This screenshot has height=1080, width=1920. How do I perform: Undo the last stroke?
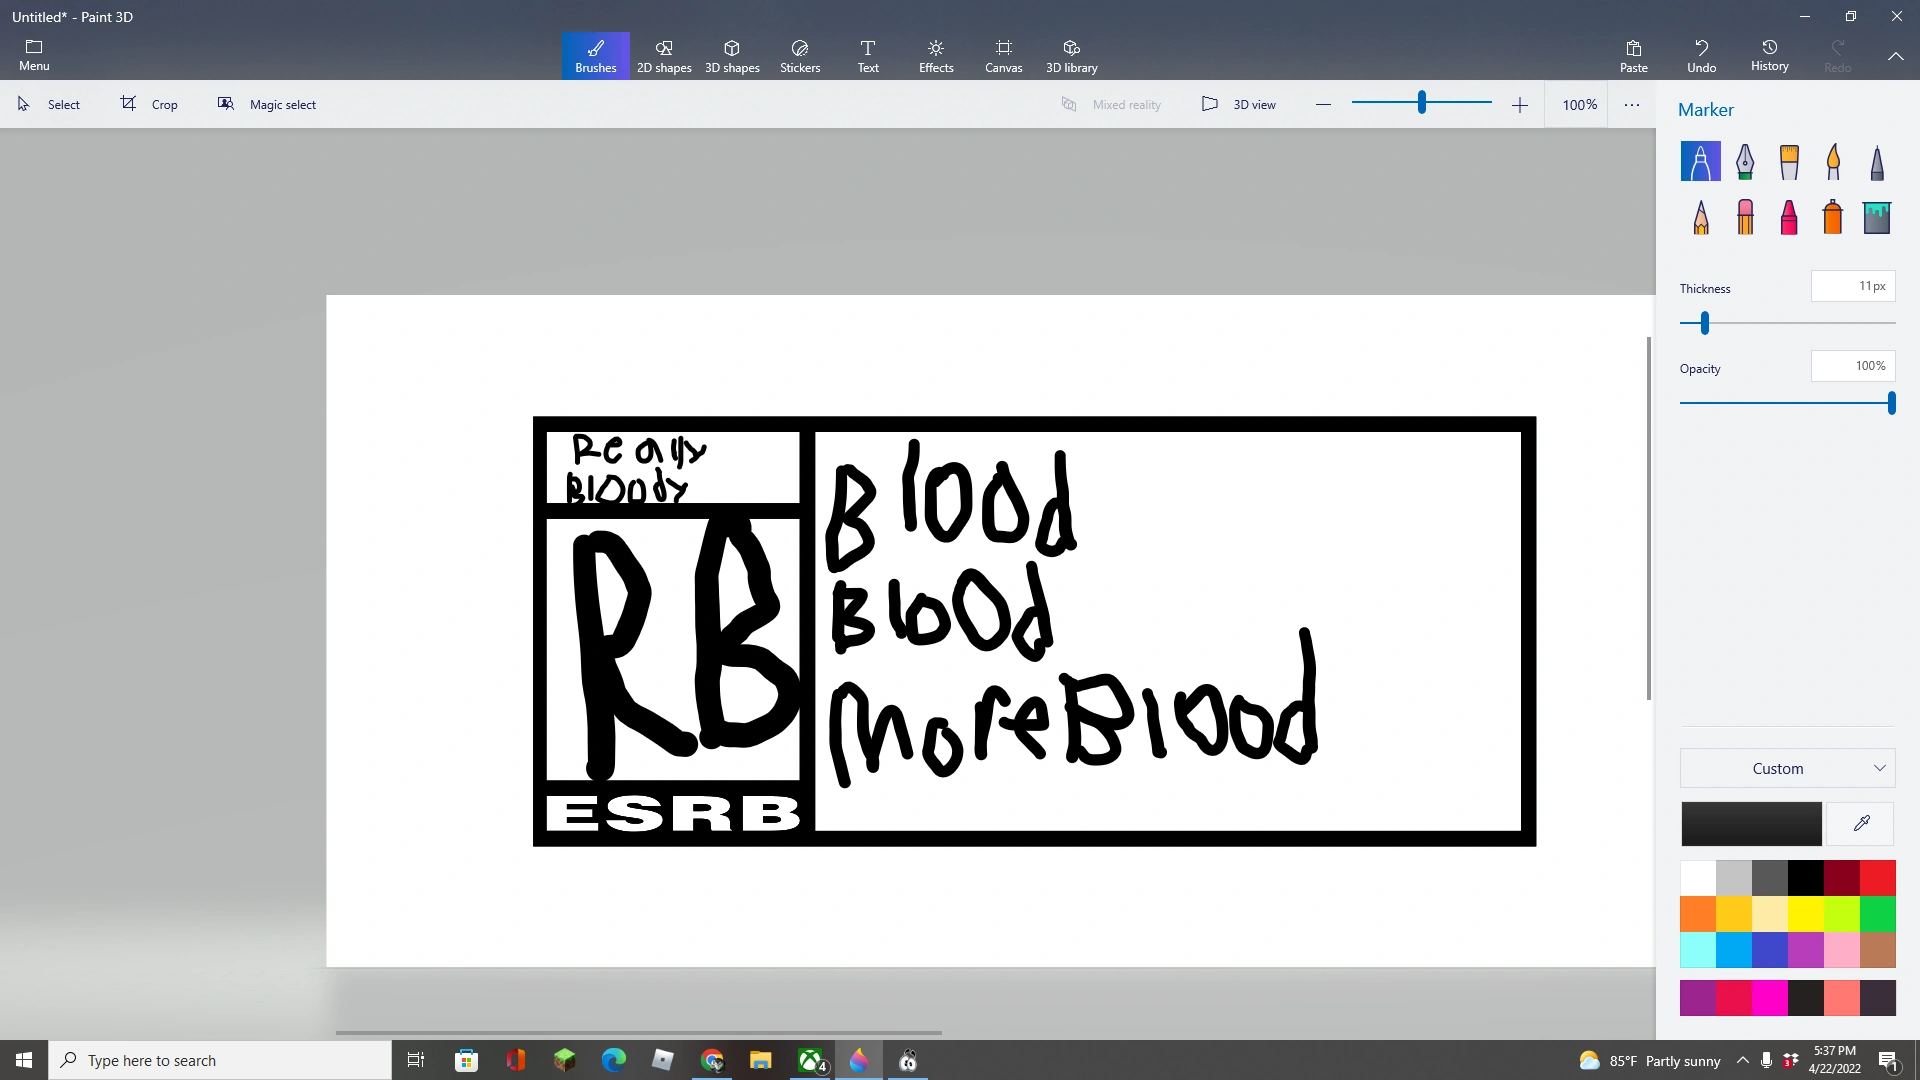point(1702,55)
